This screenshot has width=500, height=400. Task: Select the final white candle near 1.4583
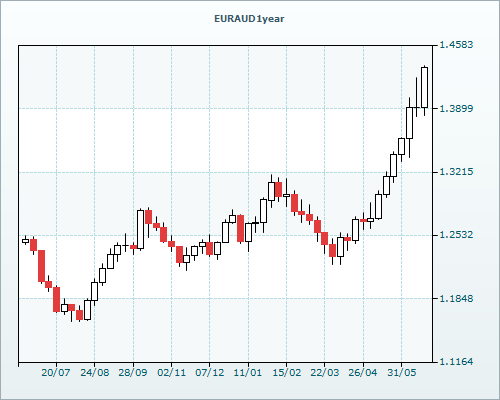coord(424,87)
